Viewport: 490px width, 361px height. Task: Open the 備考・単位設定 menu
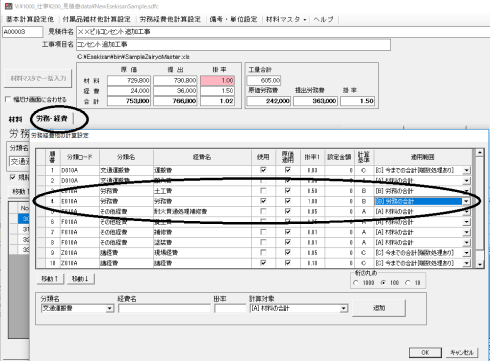tap(233, 19)
